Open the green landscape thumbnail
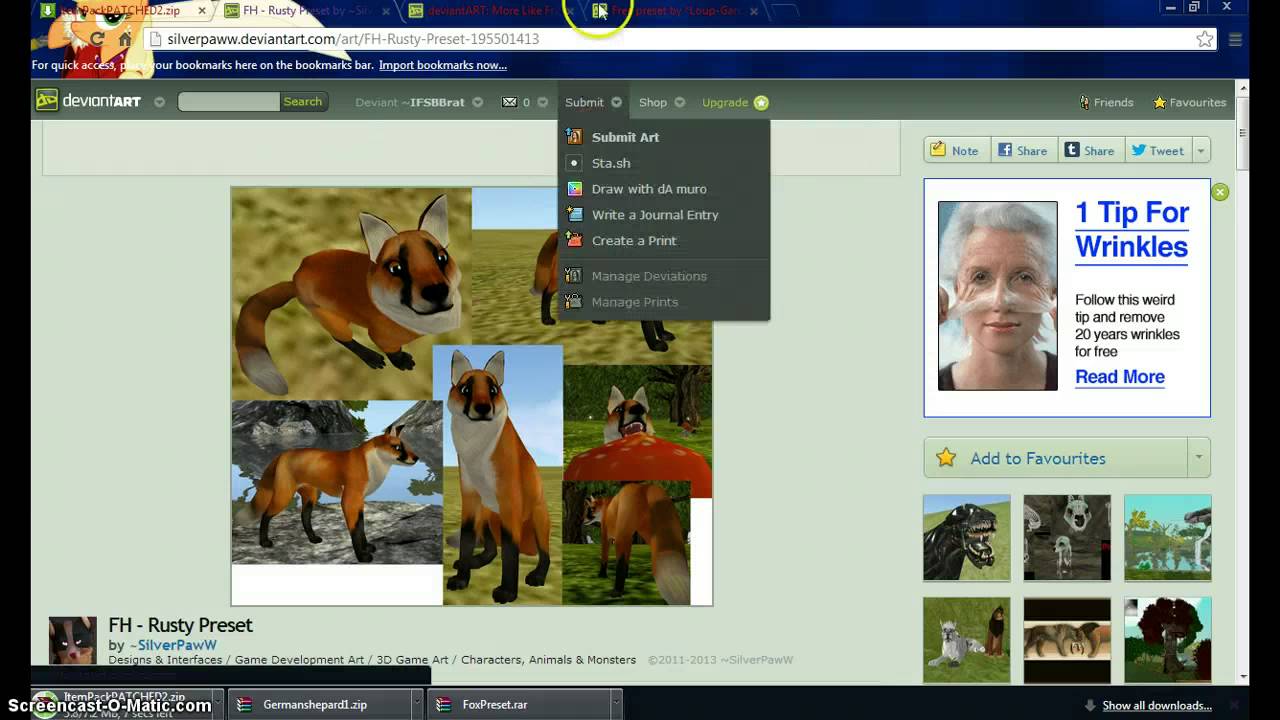 [1167, 538]
